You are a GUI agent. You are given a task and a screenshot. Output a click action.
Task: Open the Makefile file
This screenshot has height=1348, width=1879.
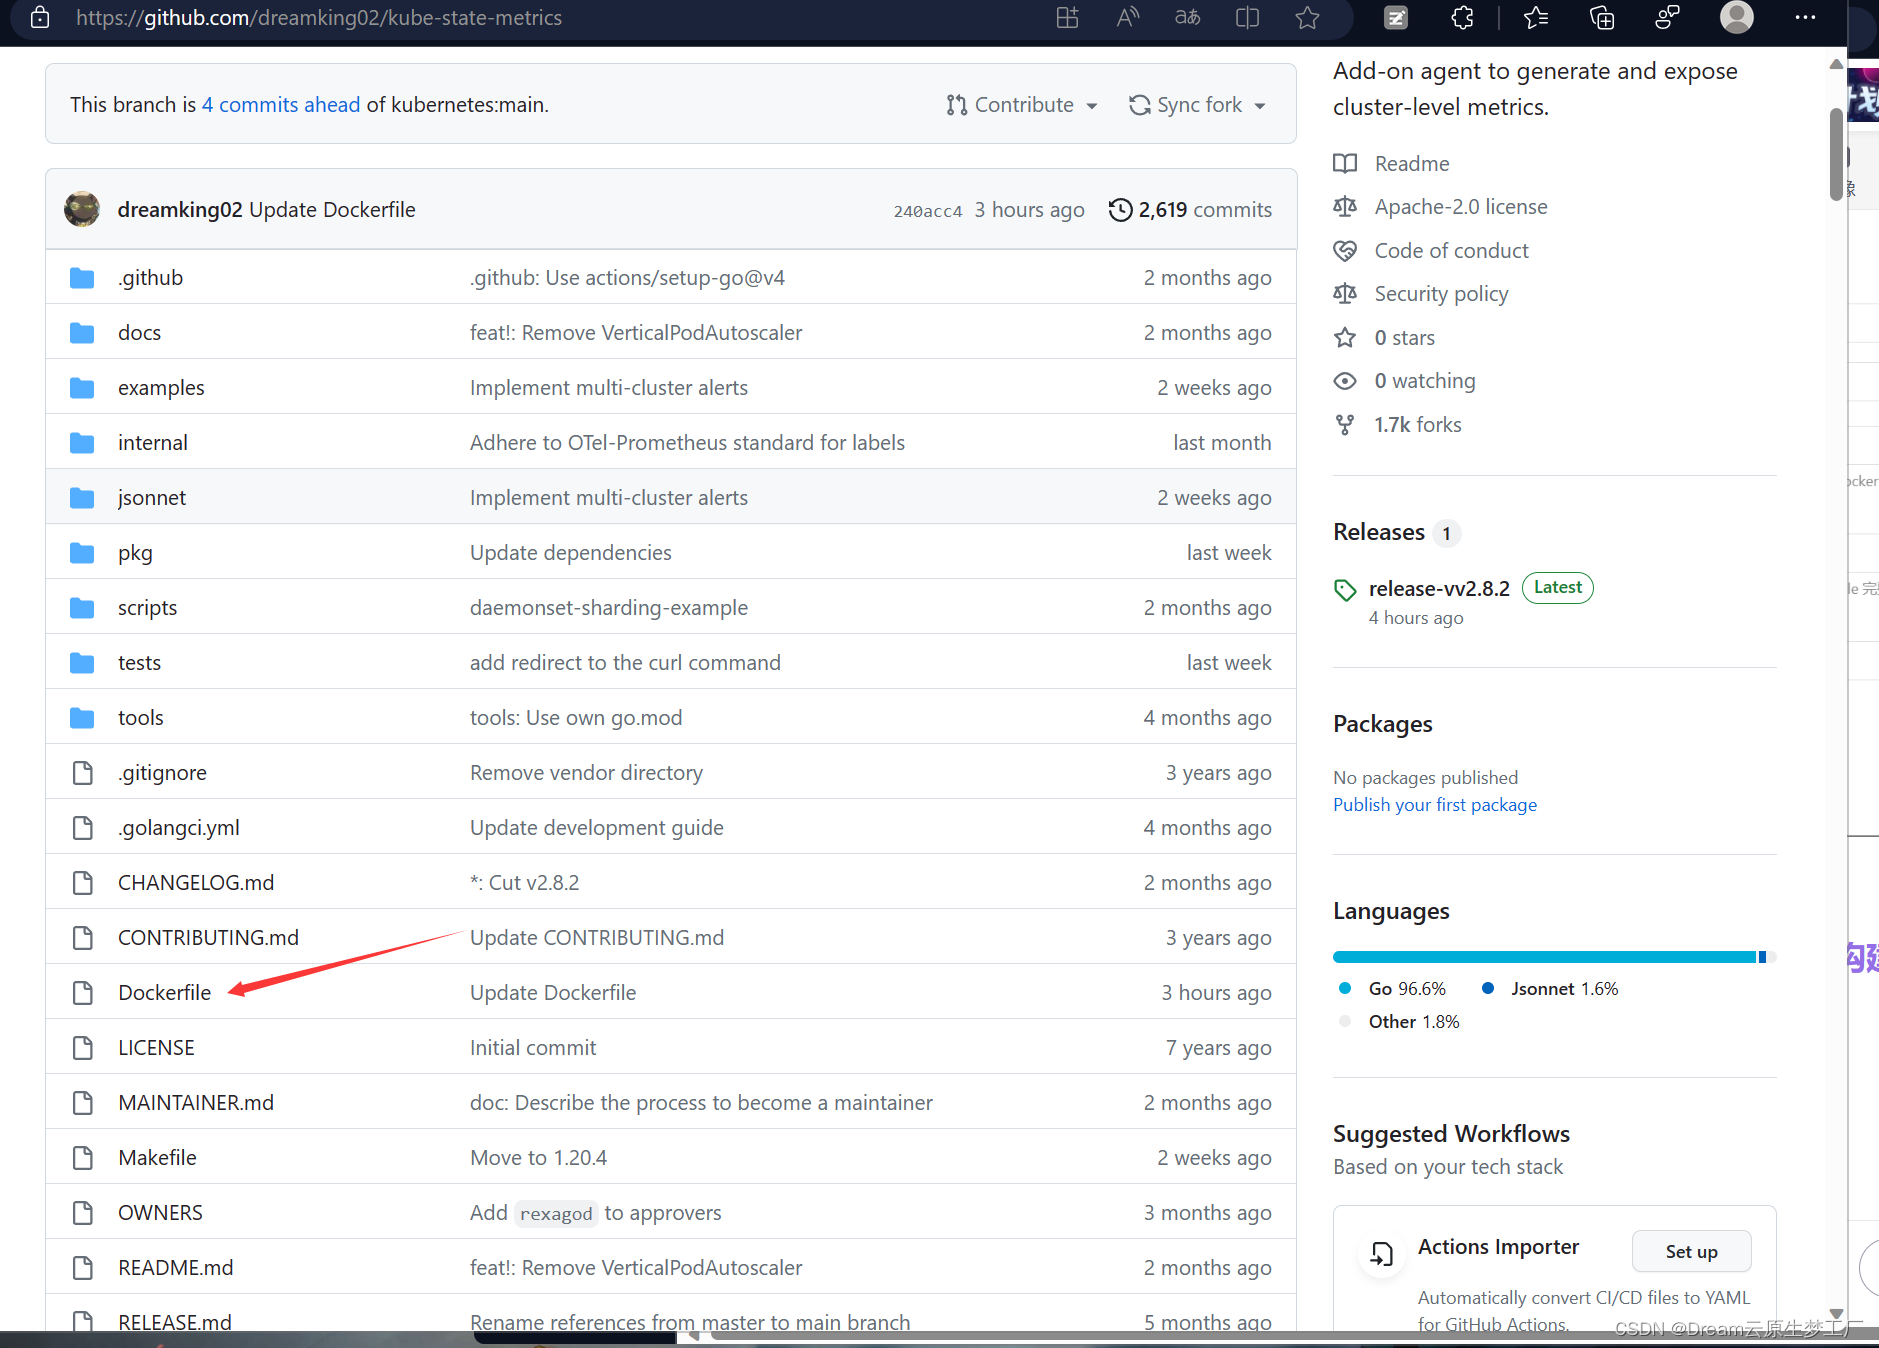(x=157, y=1158)
